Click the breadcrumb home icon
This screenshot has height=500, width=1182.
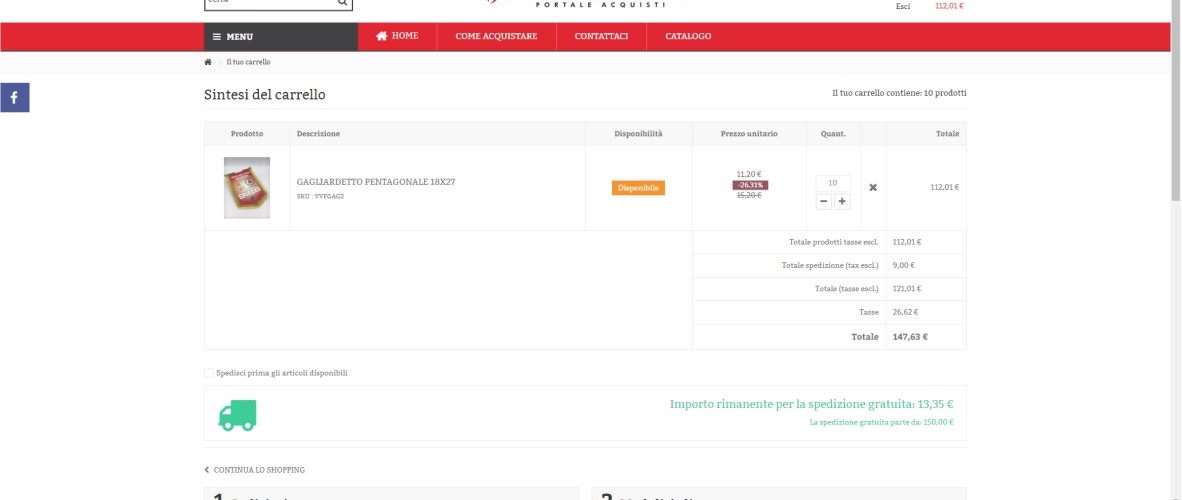208,62
